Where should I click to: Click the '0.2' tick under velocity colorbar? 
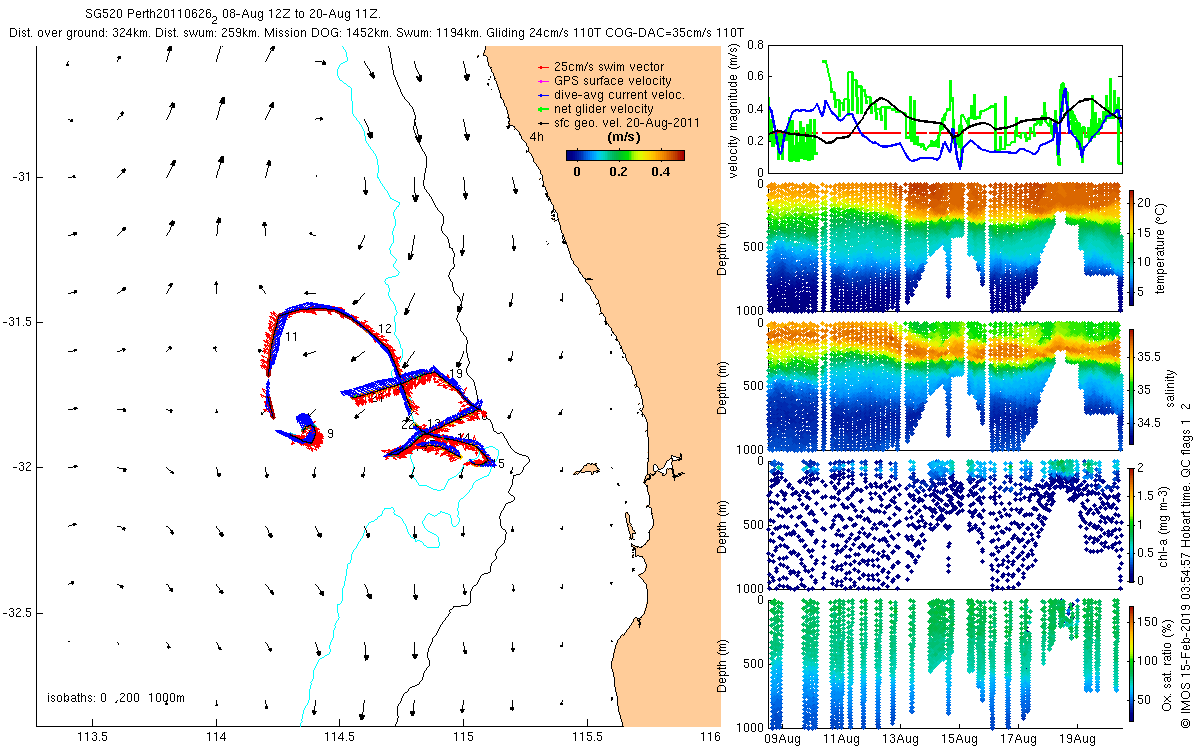click(618, 172)
